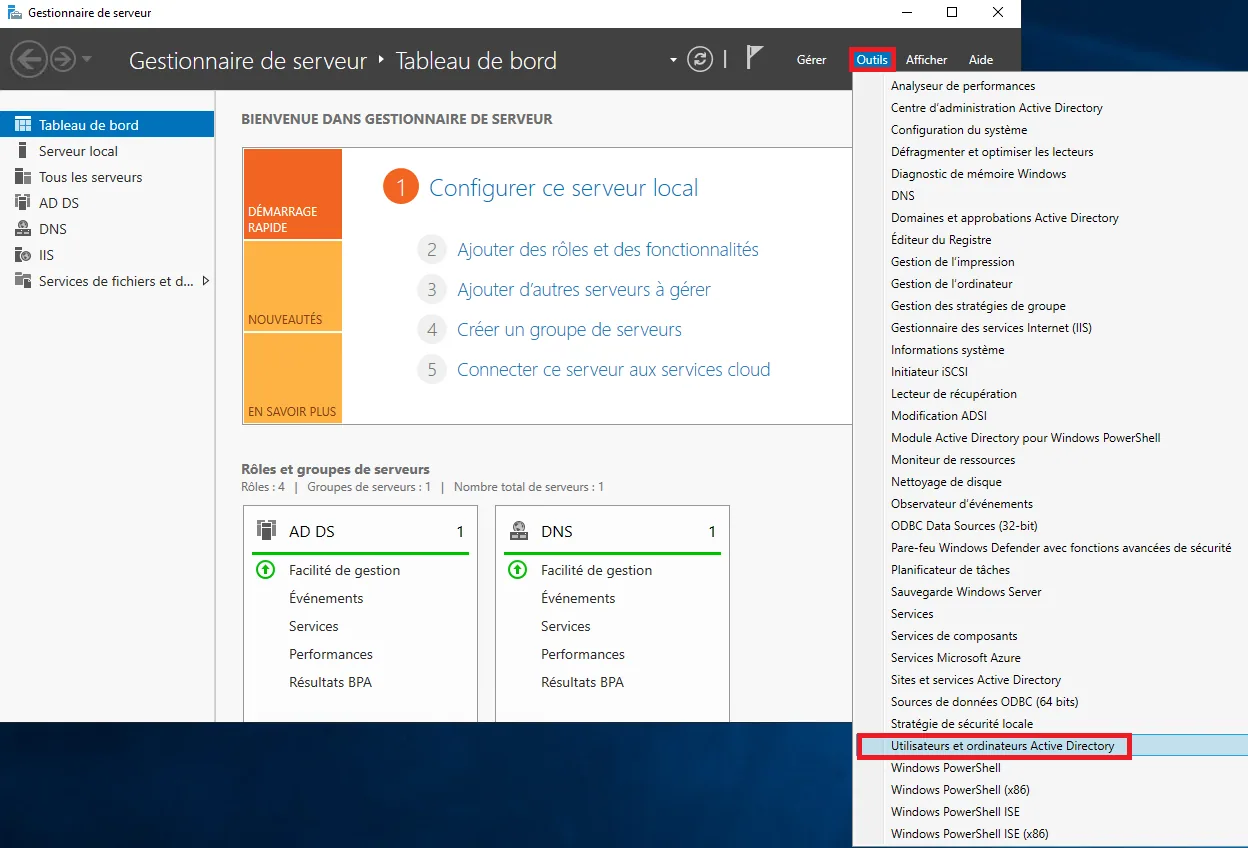1248x848 pixels.
Task: Open the notifications flag icon
Action: tap(755, 58)
